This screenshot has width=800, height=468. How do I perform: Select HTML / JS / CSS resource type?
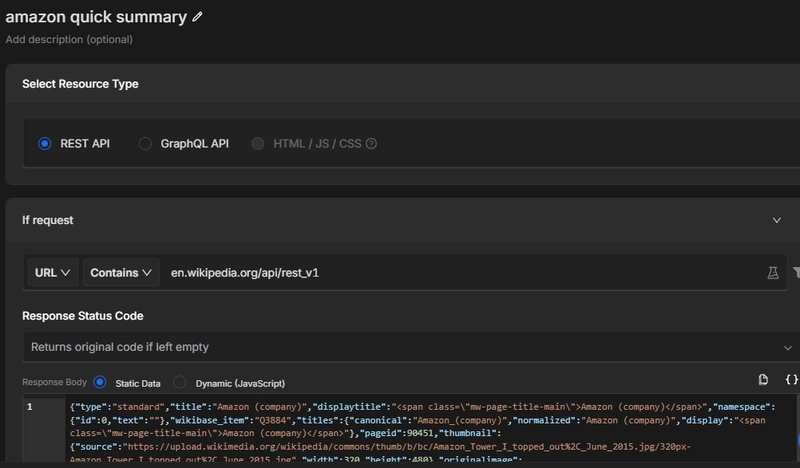258,144
